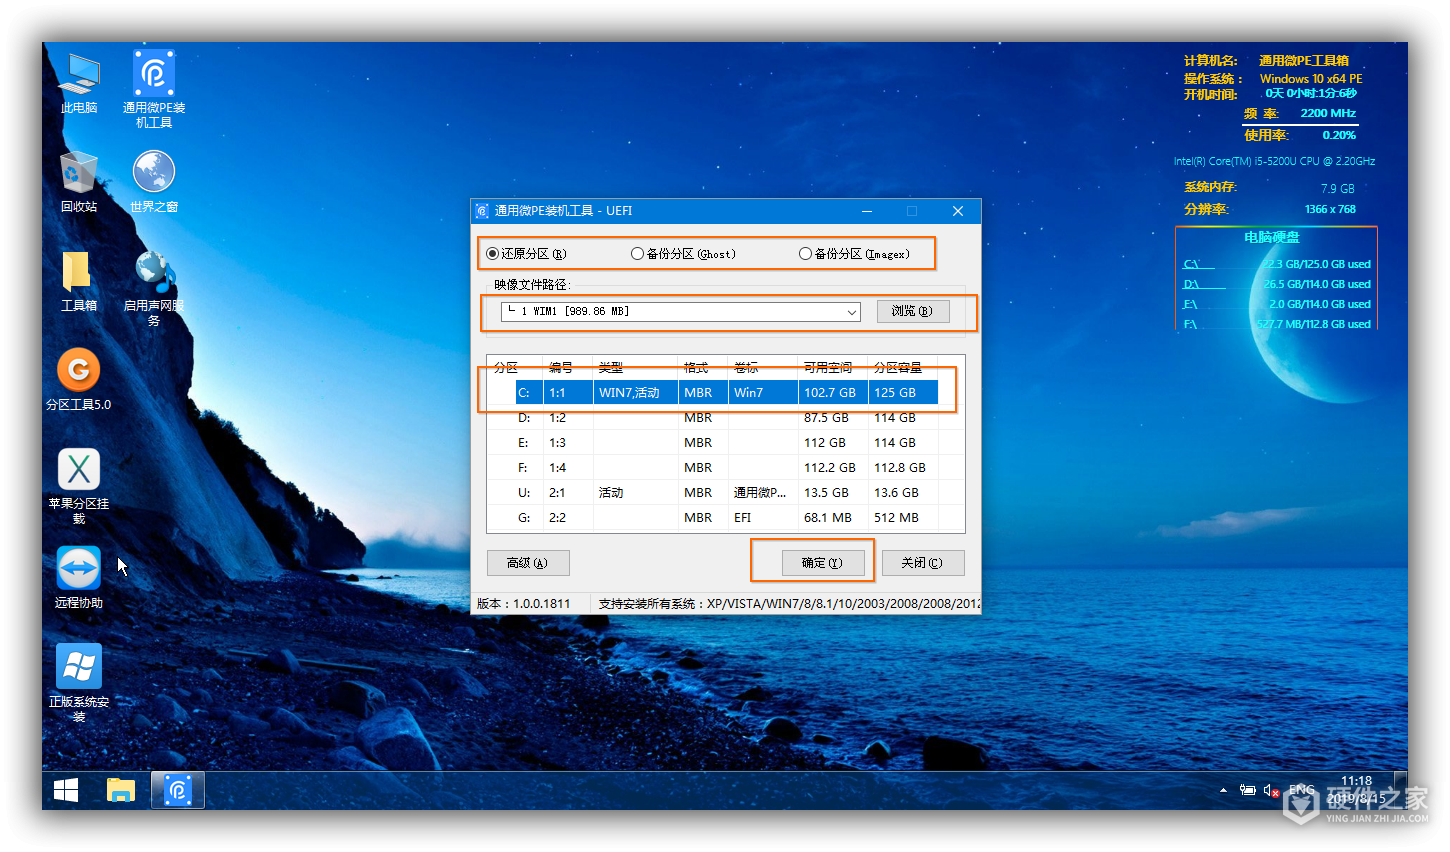Screen dimensions: 1450x852
Task: Click 启用声网服务 desktop icon
Action: [x=154, y=288]
